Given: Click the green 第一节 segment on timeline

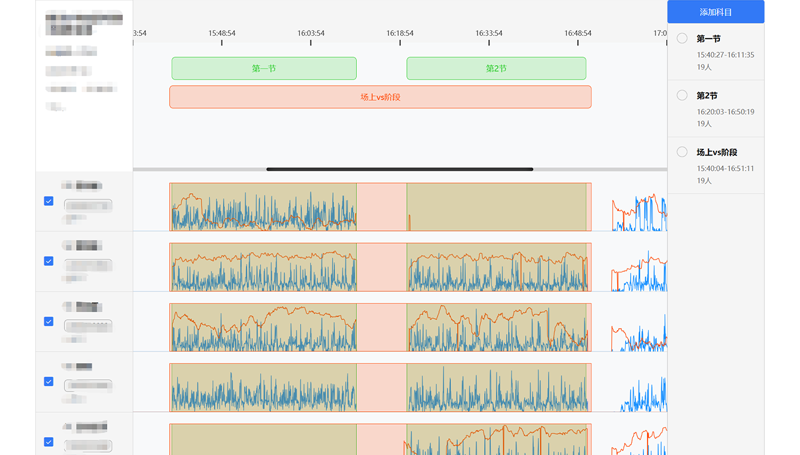Looking at the screenshot, I should pos(264,68).
